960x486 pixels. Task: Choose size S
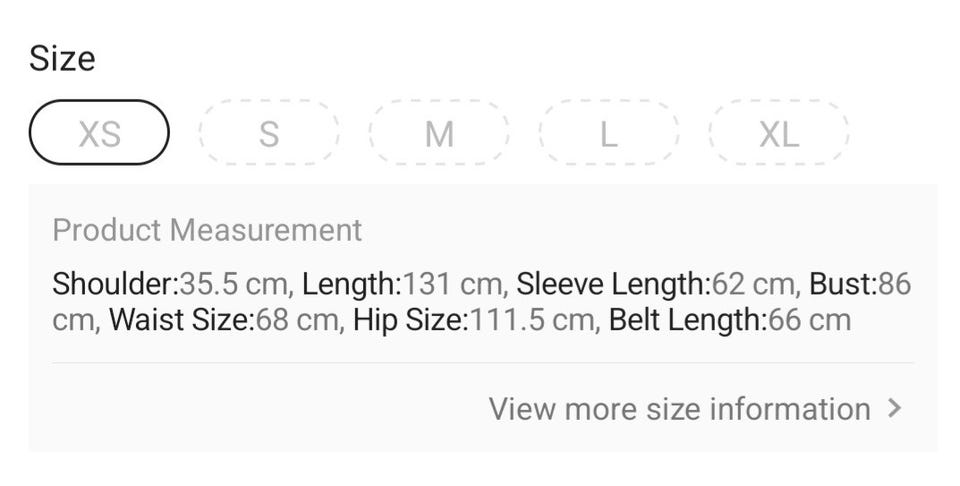[x=269, y=133]
